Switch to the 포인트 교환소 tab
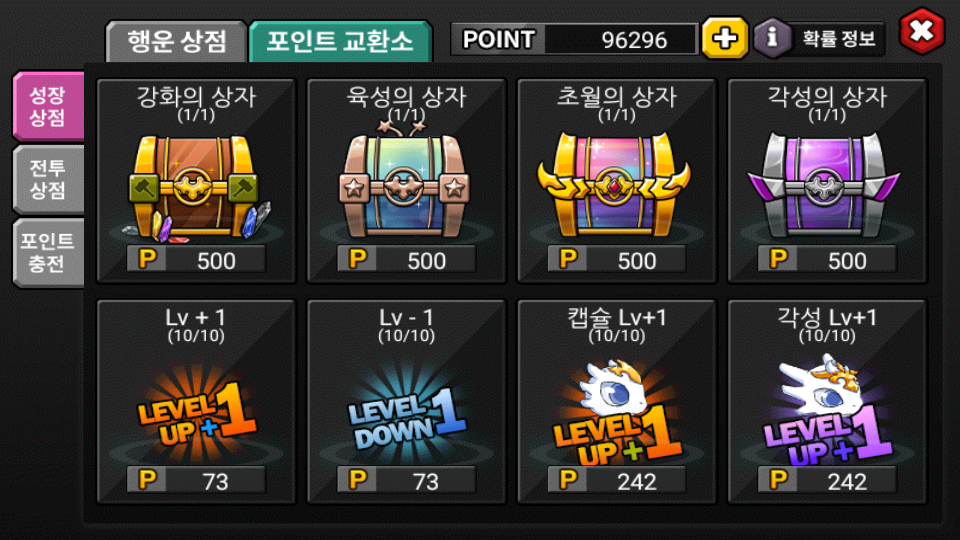Image resolution: width=960 pixels, height=540 pixels. pyautogui.click(x=340, y=41)
